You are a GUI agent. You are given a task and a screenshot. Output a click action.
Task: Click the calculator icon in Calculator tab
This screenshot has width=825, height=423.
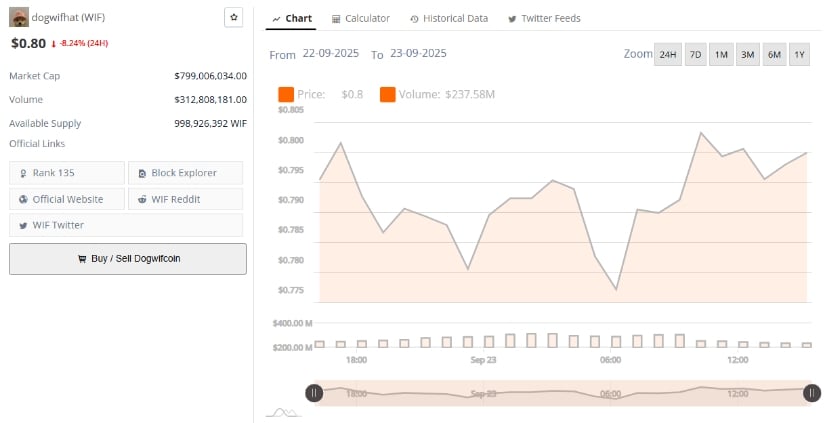336,19
